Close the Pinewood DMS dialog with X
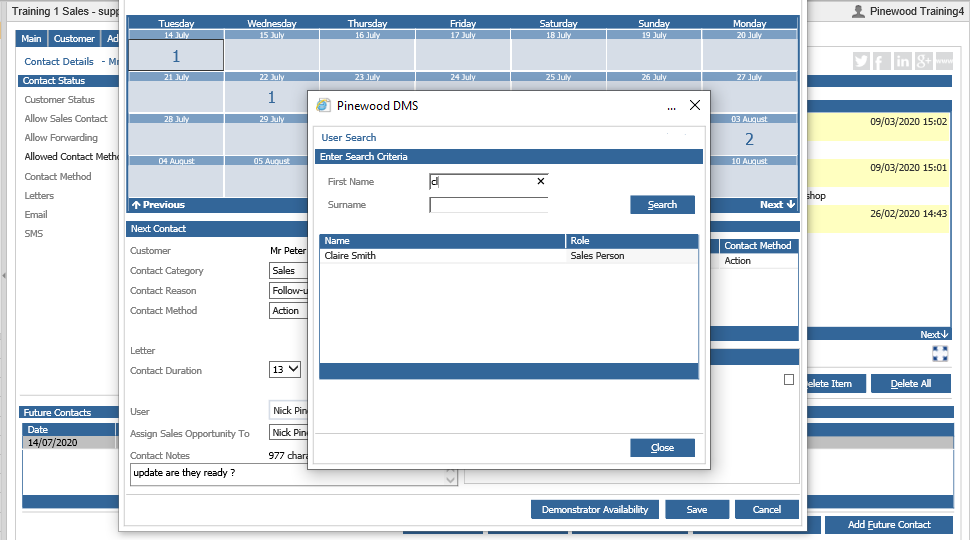 695,105
